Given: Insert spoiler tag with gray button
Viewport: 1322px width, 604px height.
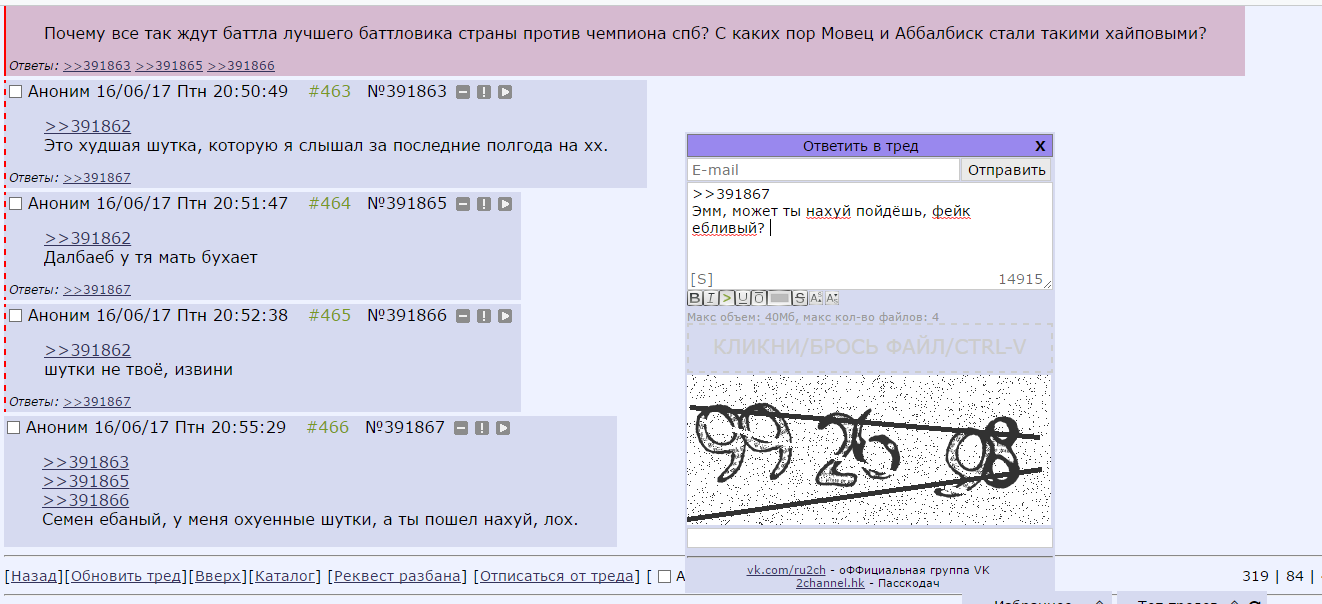Looking at the screenshot, I should click(x=779, y=298).
